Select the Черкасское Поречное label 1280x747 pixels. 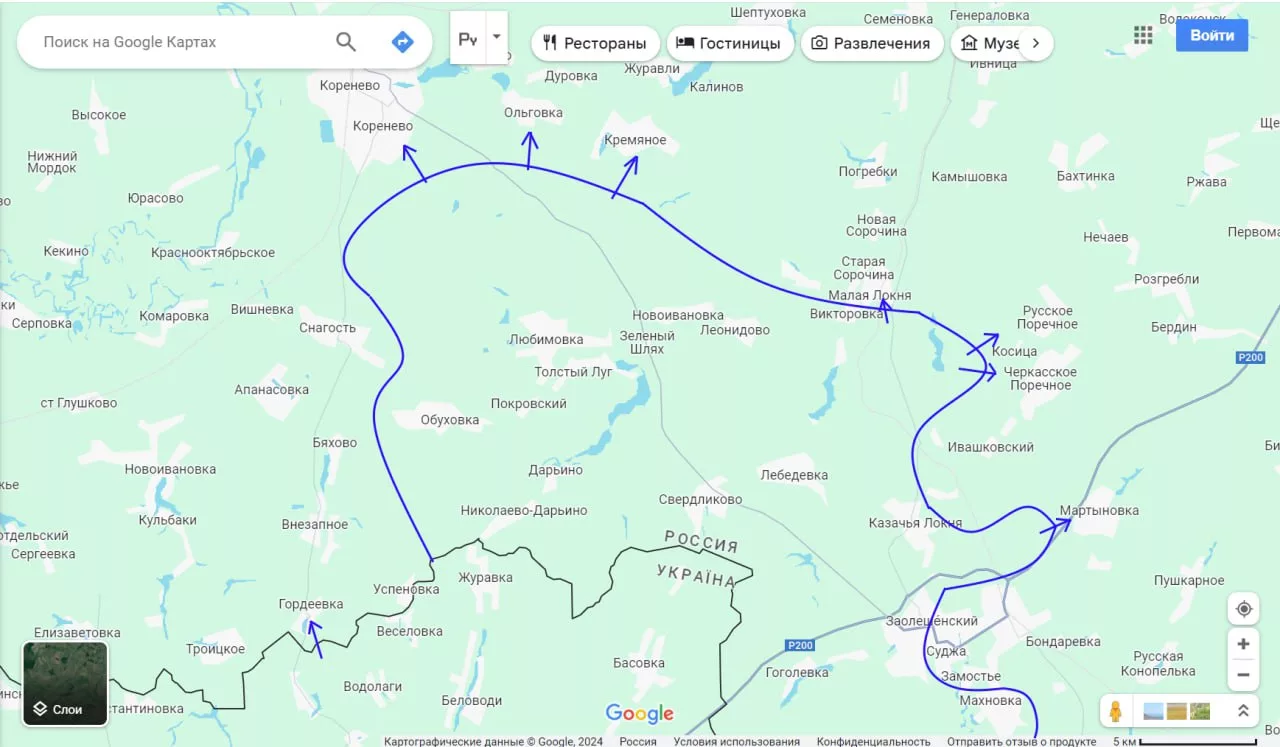pyautogui.click(x=1040, y=379)
